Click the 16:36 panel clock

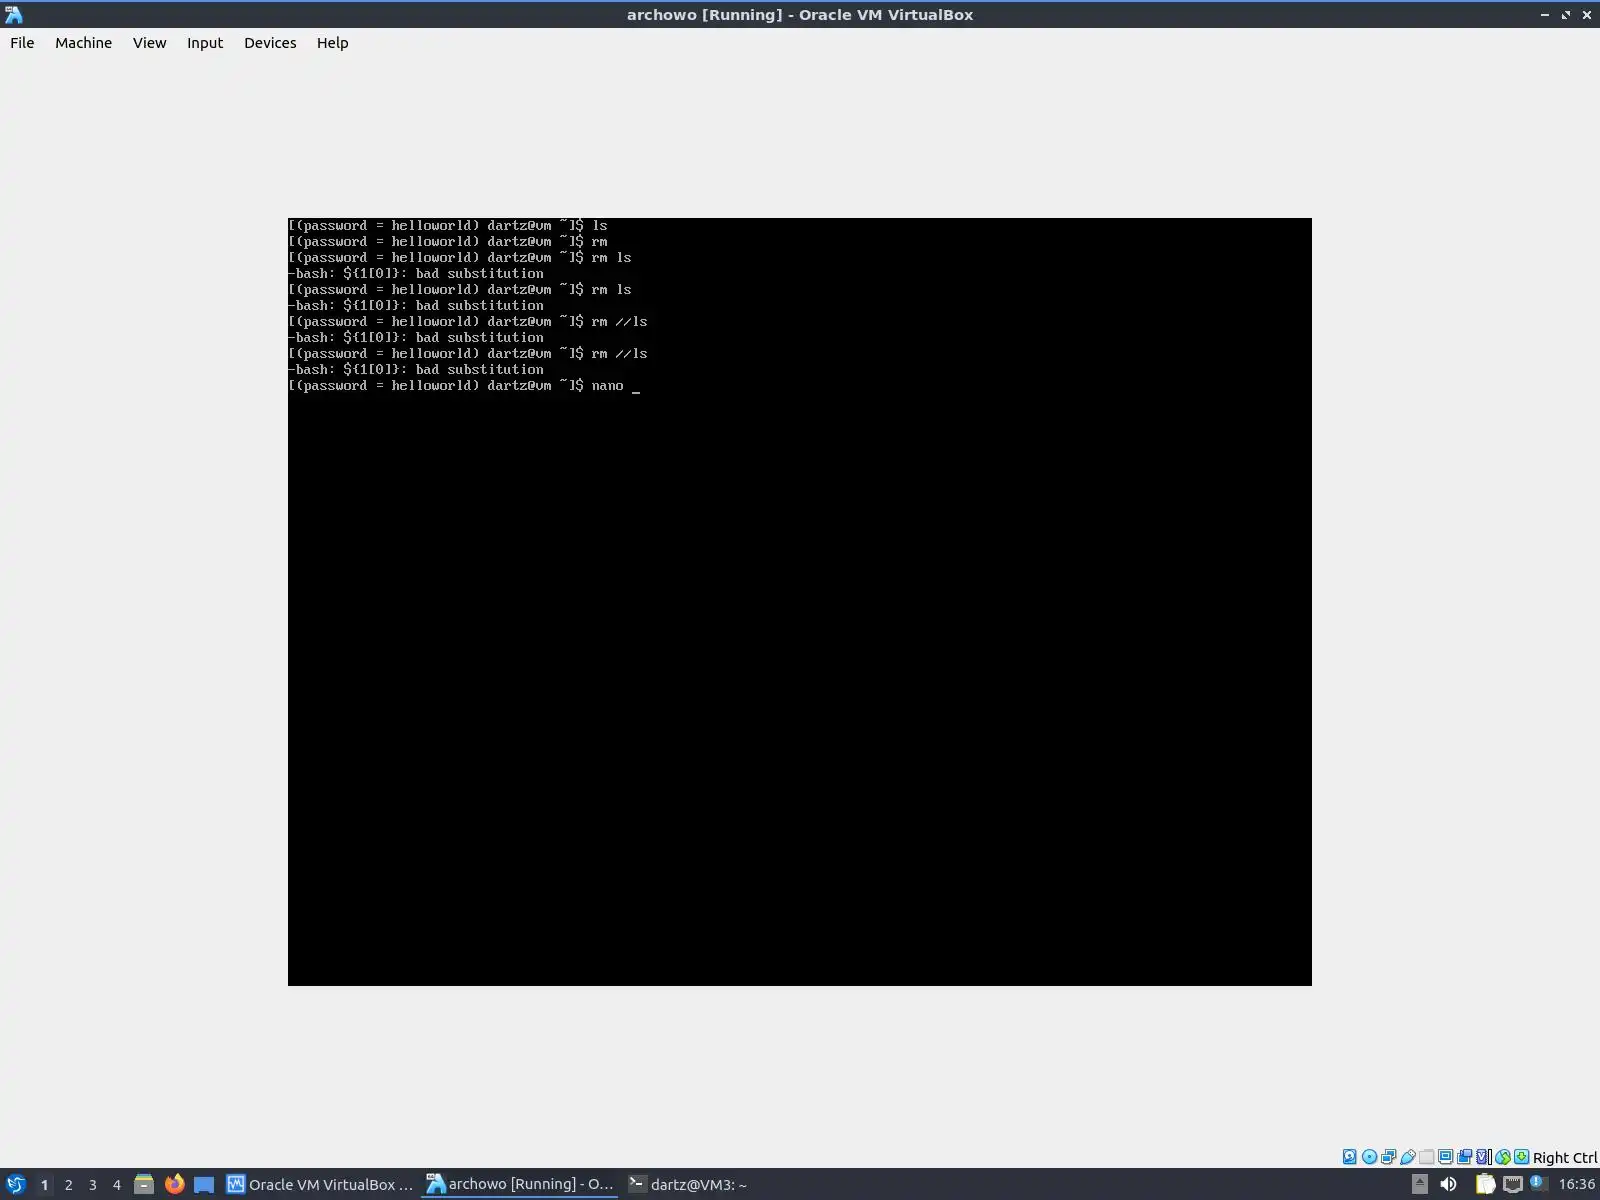1577,1185
